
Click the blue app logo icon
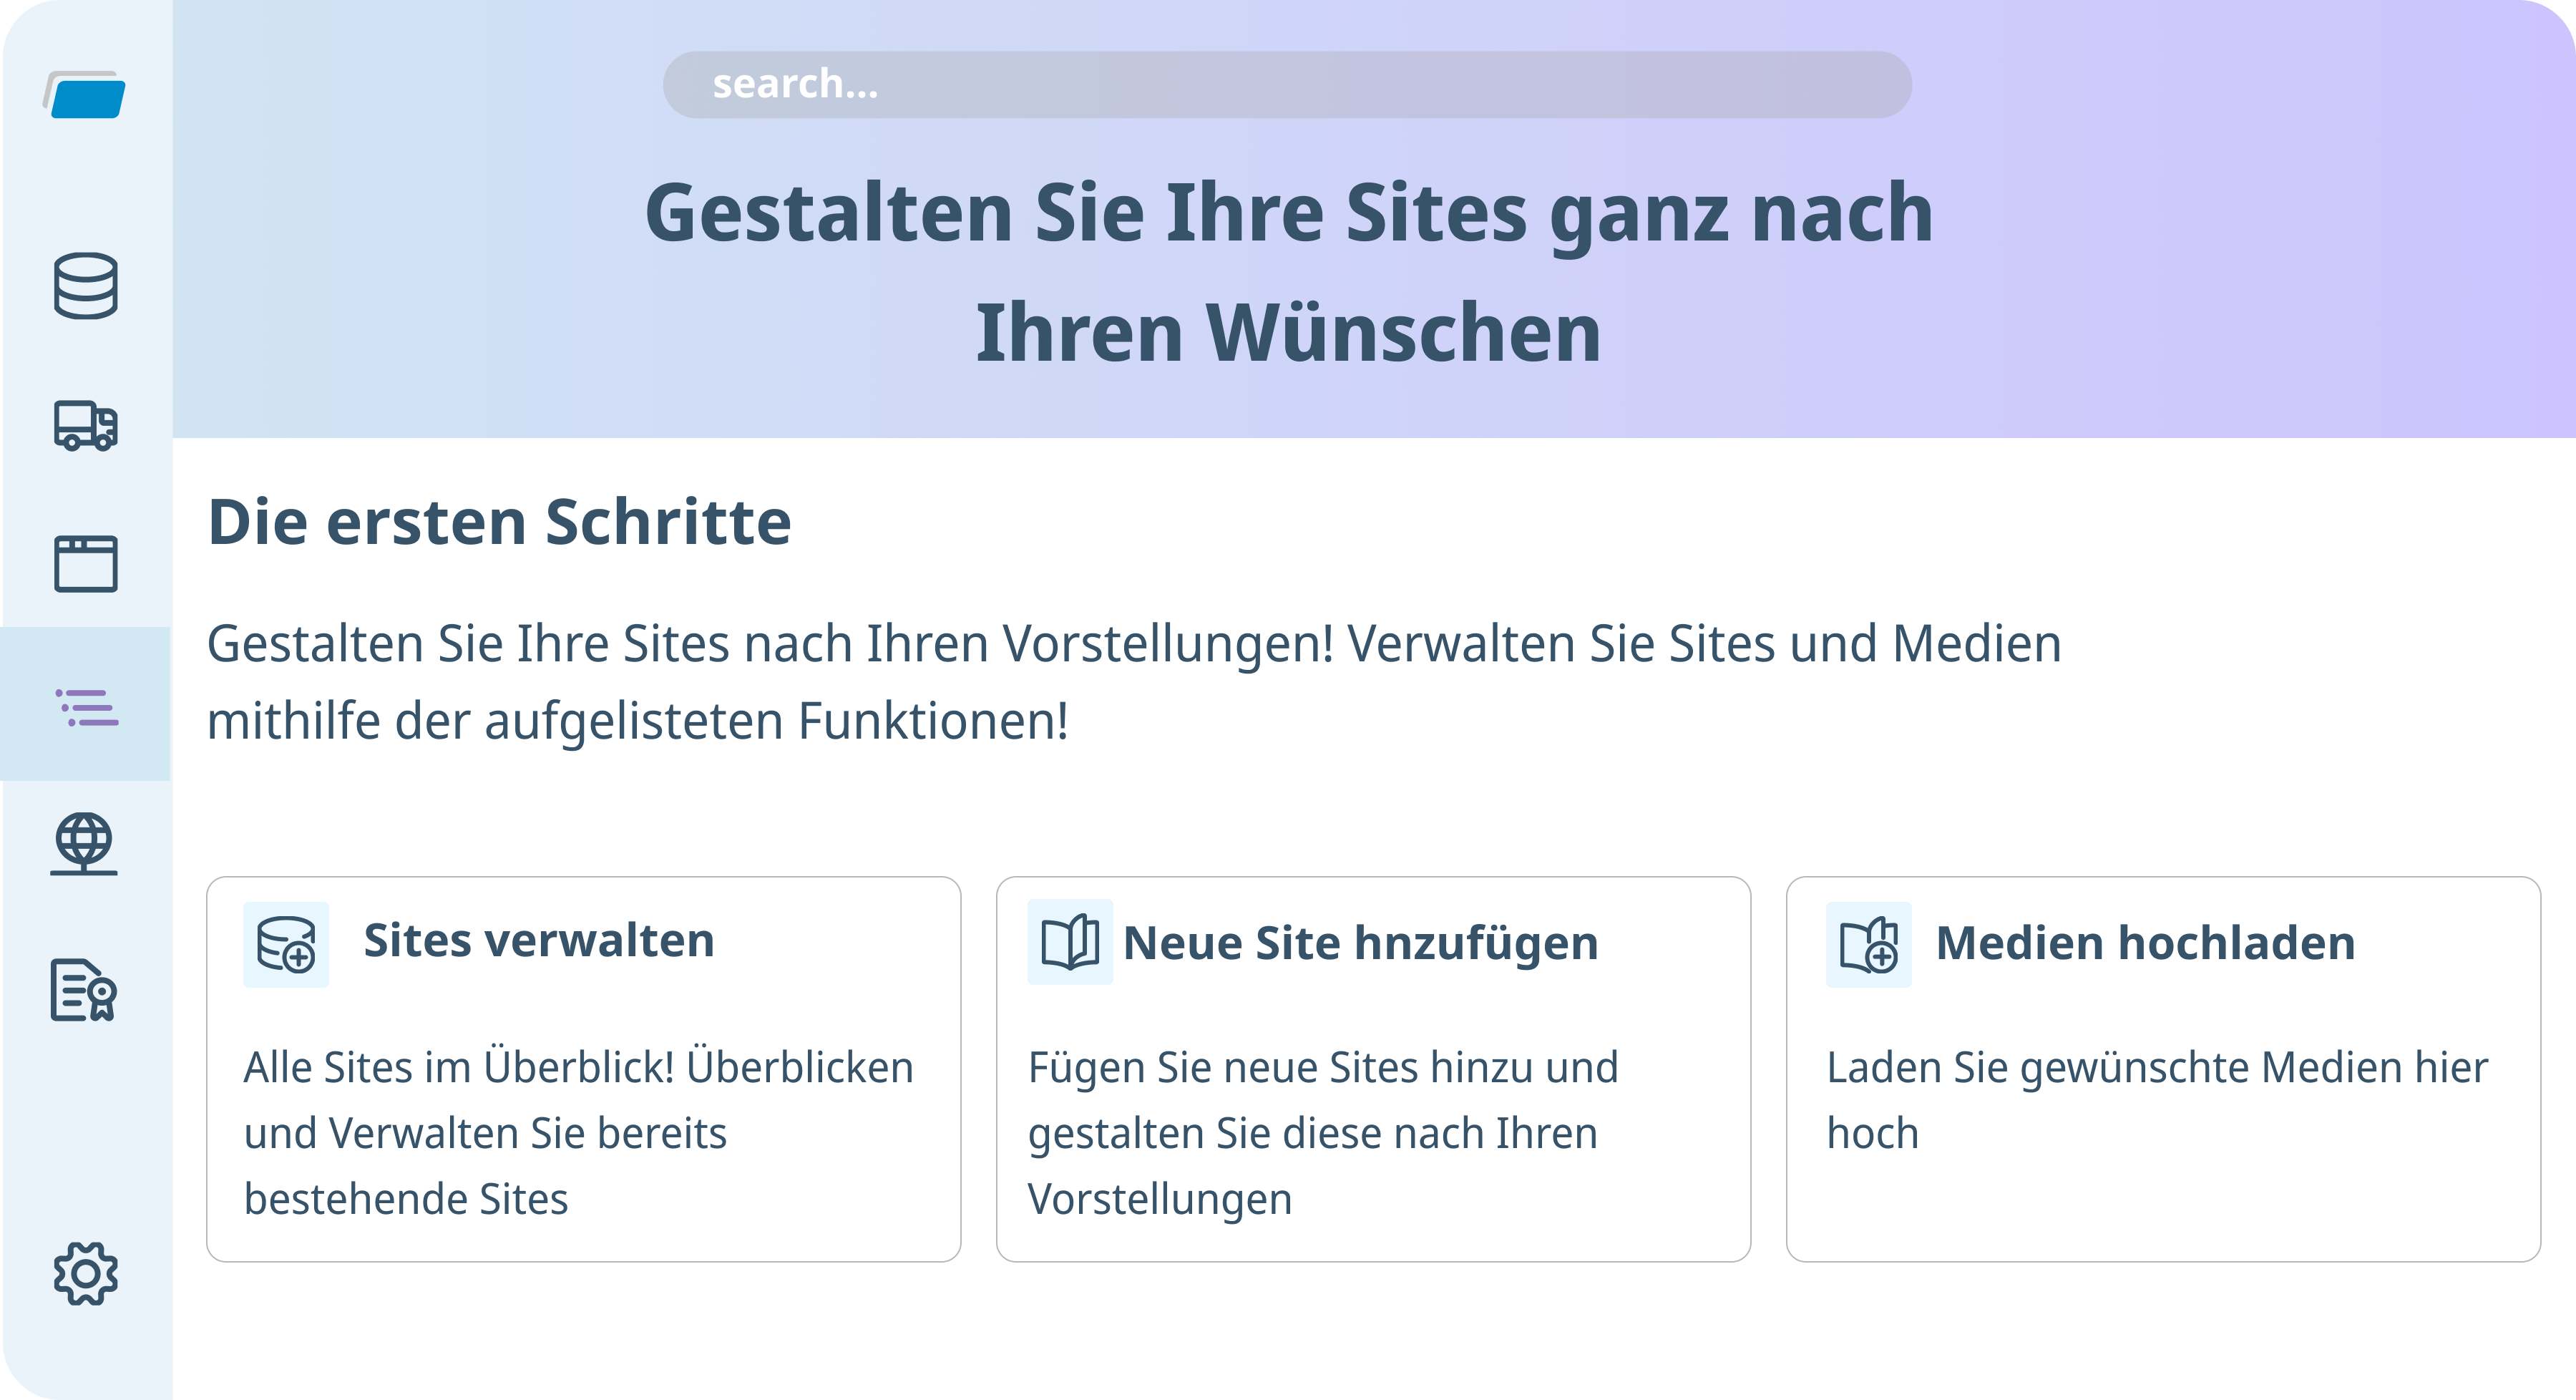[x=85, y=95]
